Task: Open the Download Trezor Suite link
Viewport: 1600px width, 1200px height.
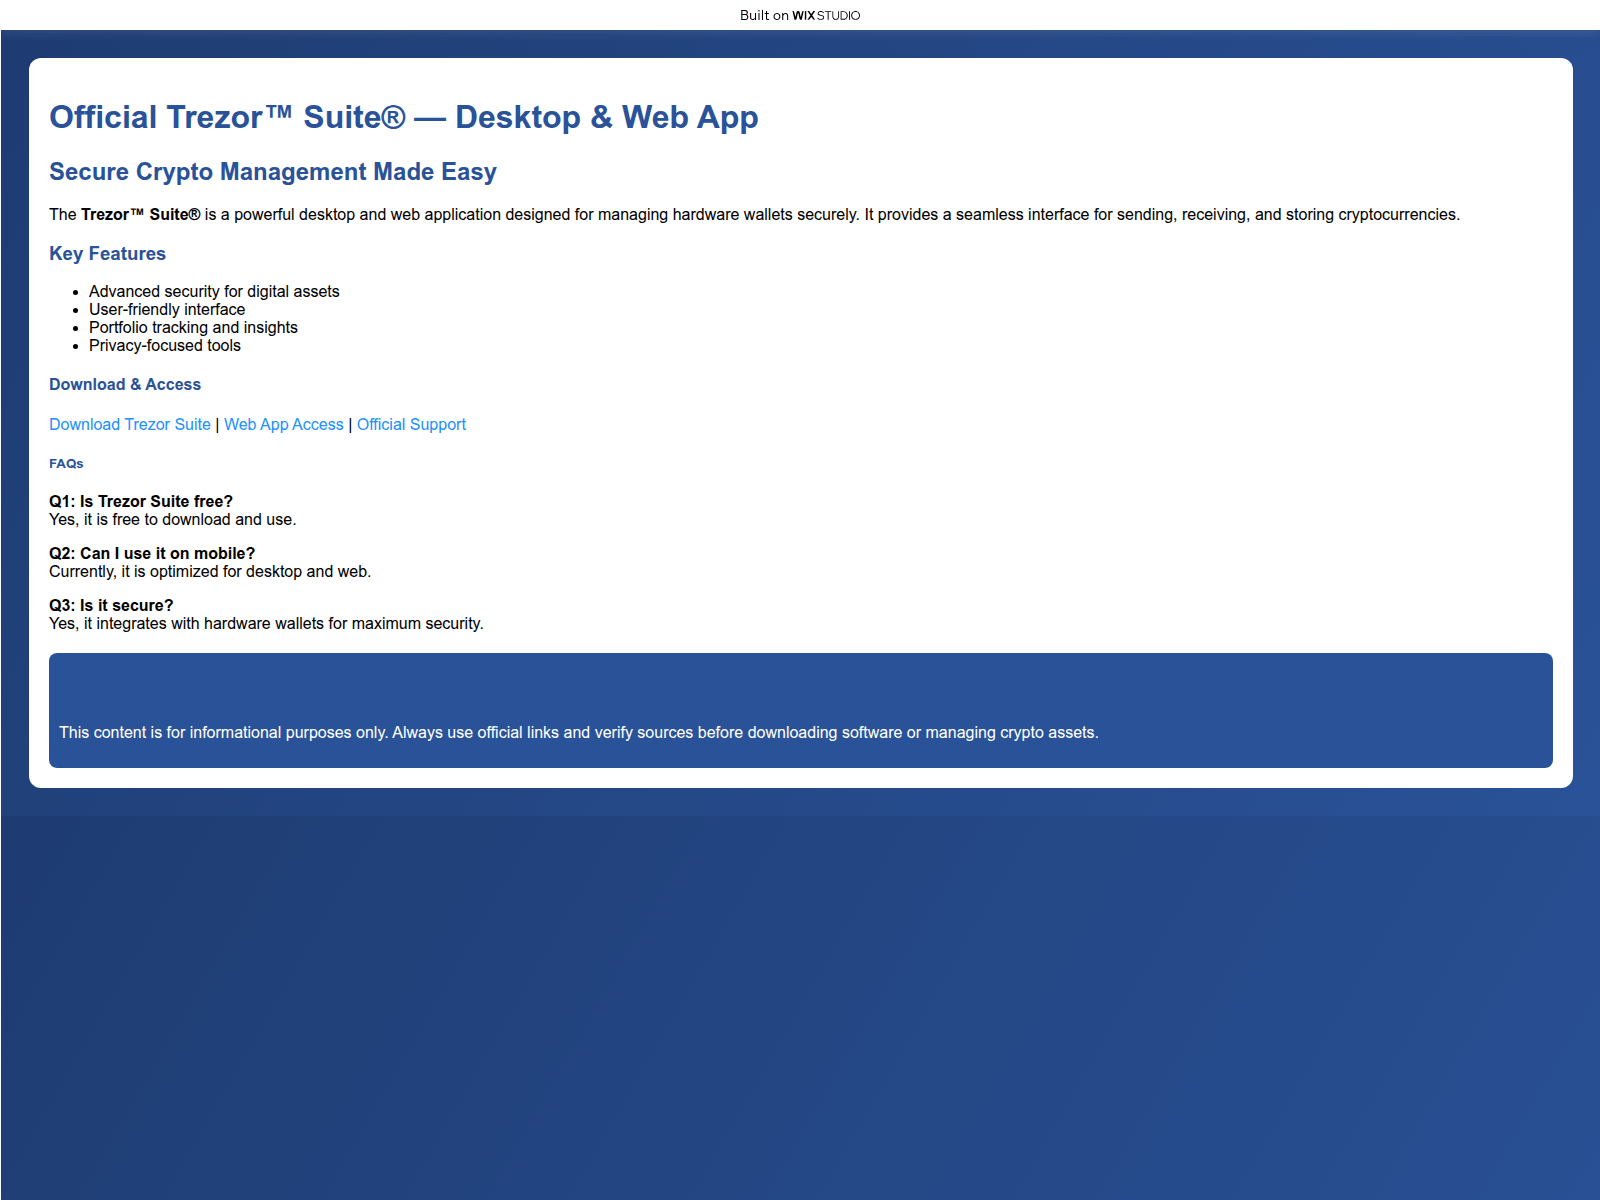Action: (130, 424)
